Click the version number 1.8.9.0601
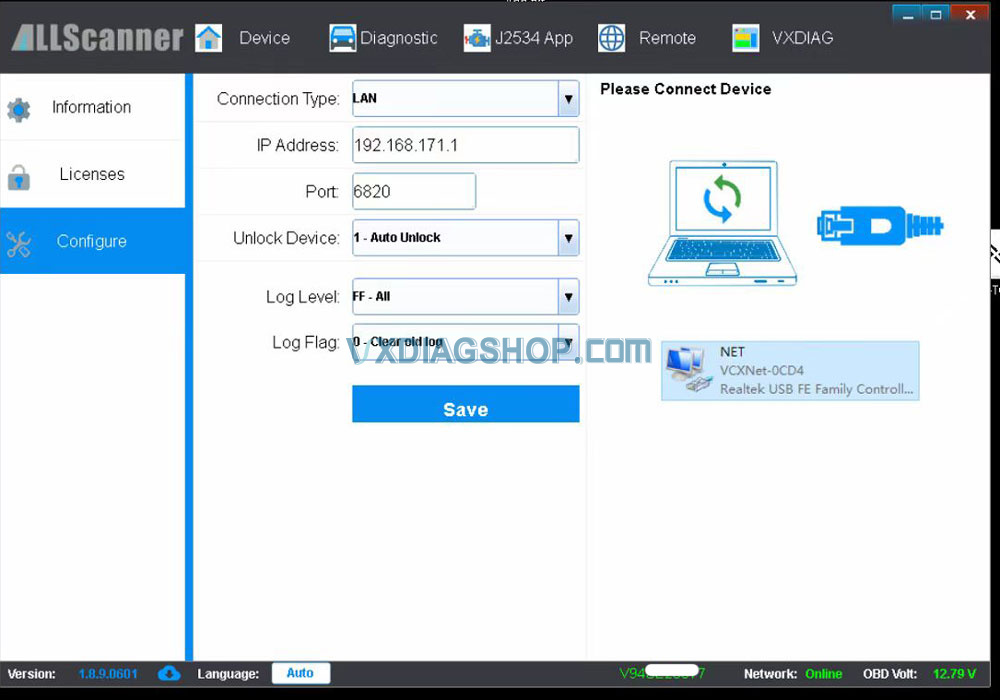The width and height of the screenshot is (1000, 700). click(x=108, y=674)
